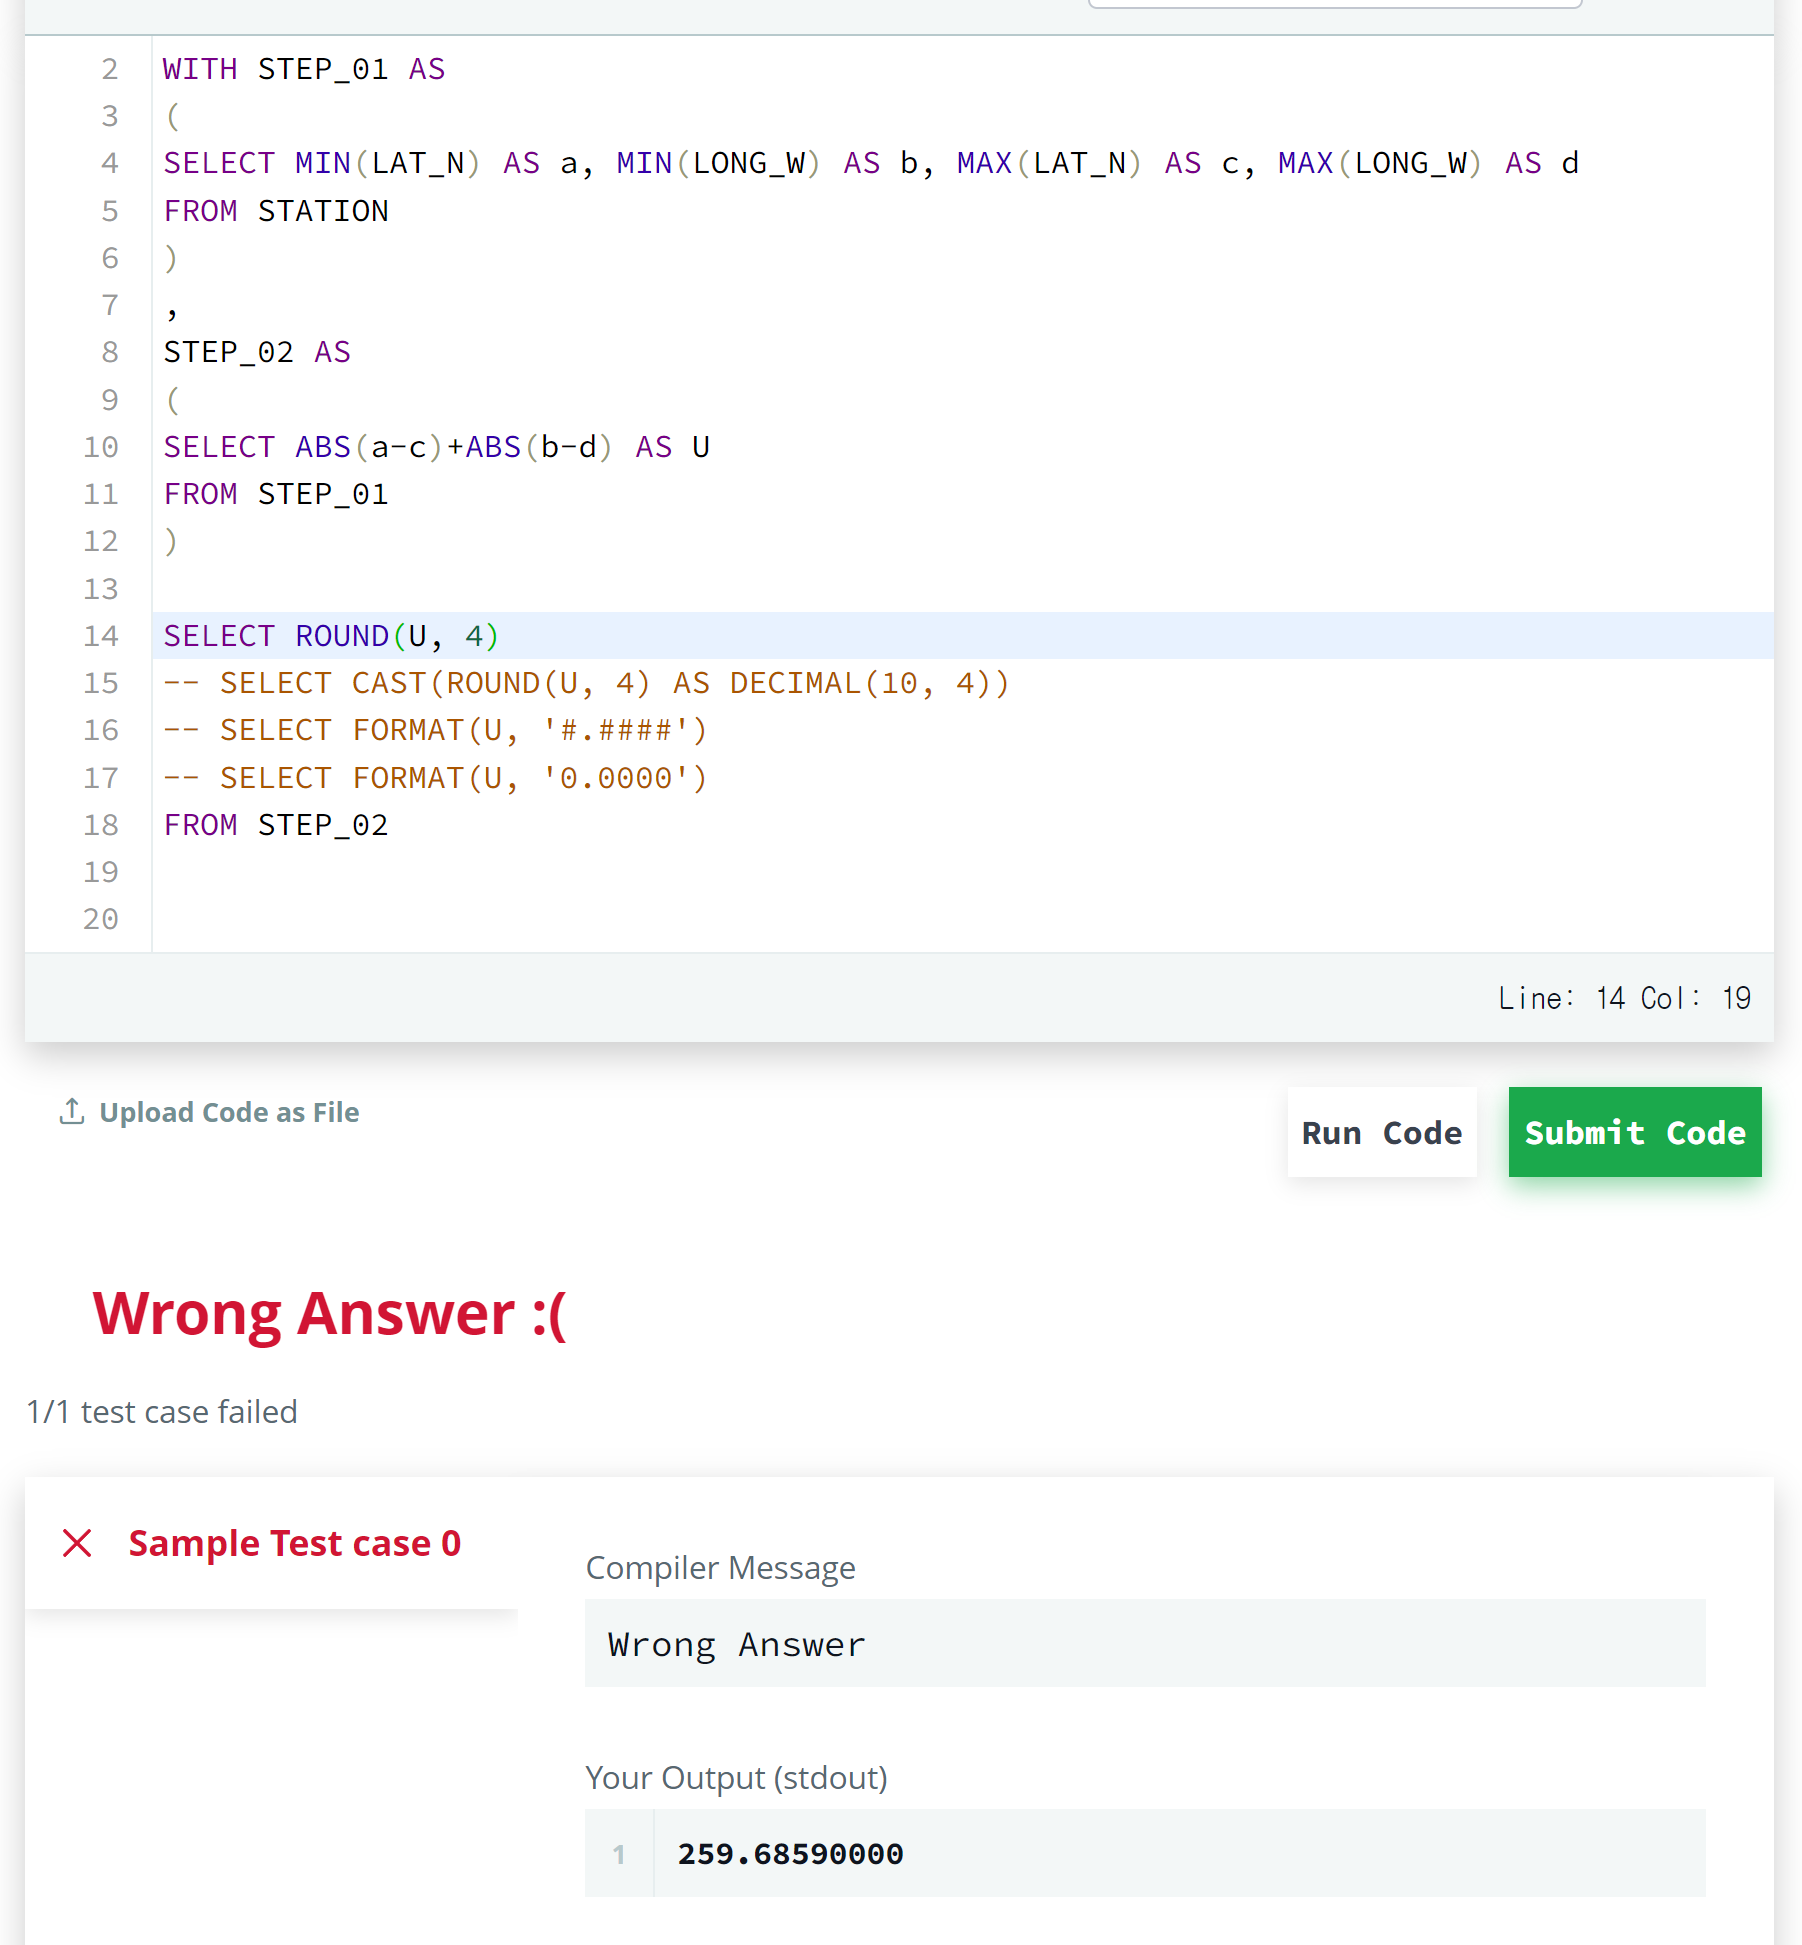Click the FROM STEP_02 line
The height and width of the screenshot is (1945, 1802).
point(276,825)
